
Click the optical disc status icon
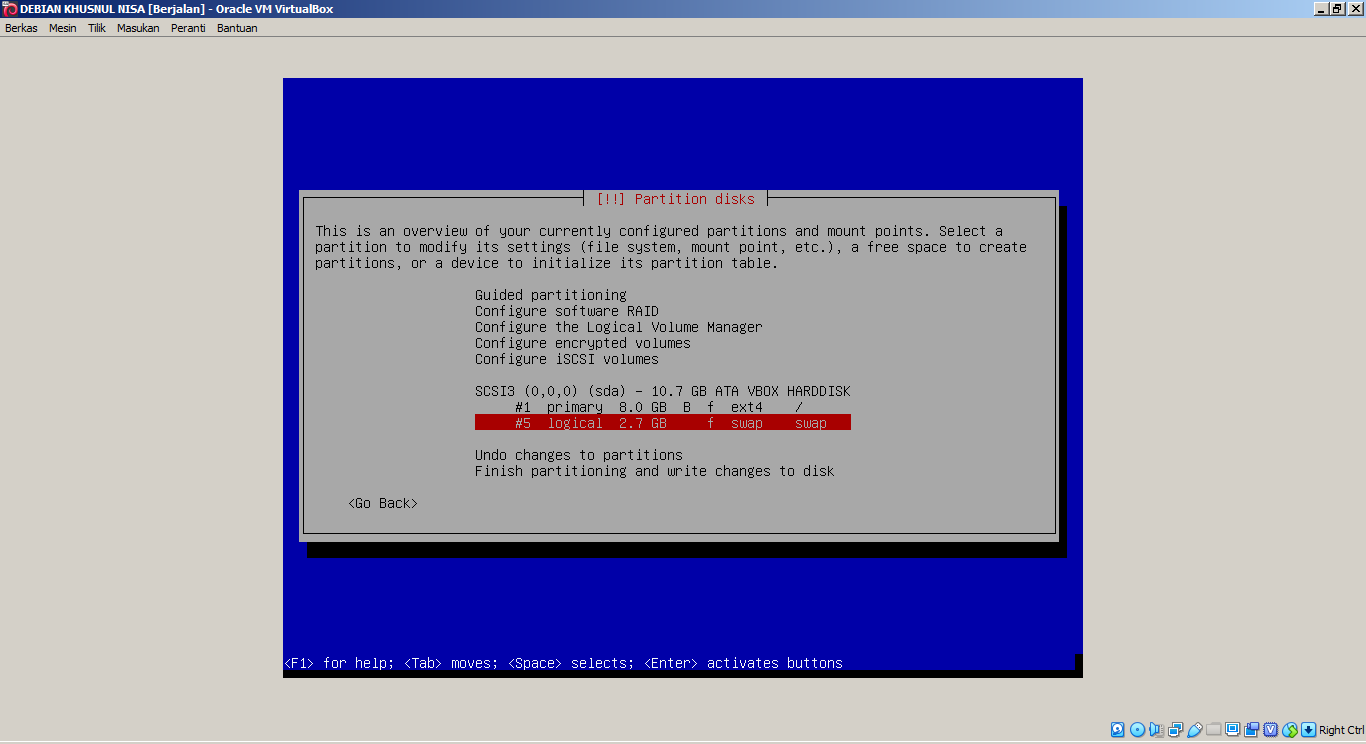tap(1137, 730)
